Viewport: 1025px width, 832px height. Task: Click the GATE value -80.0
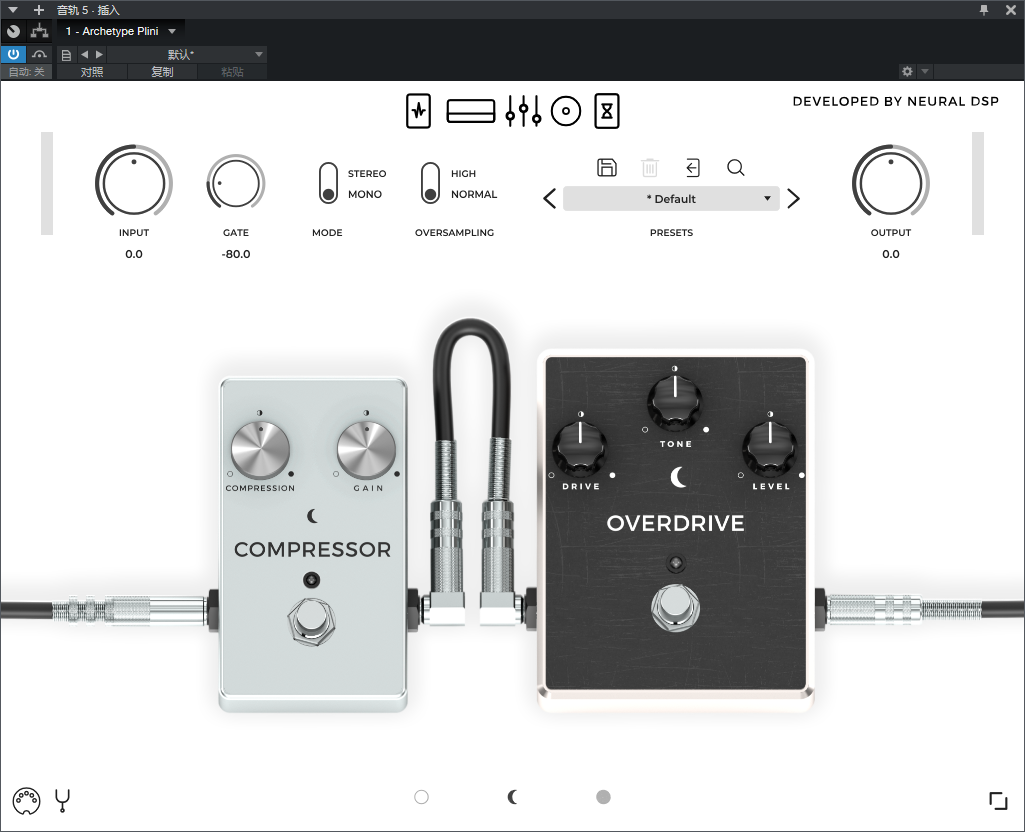[x=236, y=254]
